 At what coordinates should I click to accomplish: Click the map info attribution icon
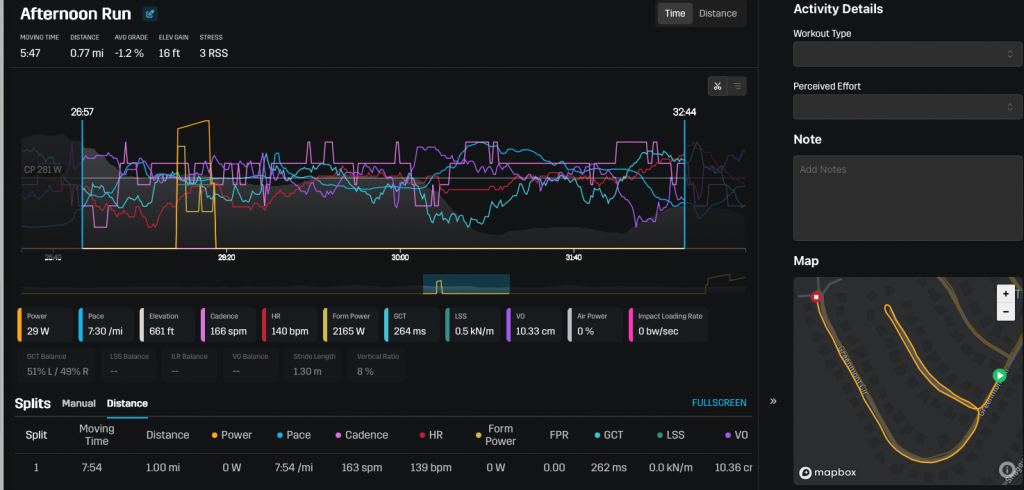pyautogui.click(x=1007, y=469)
